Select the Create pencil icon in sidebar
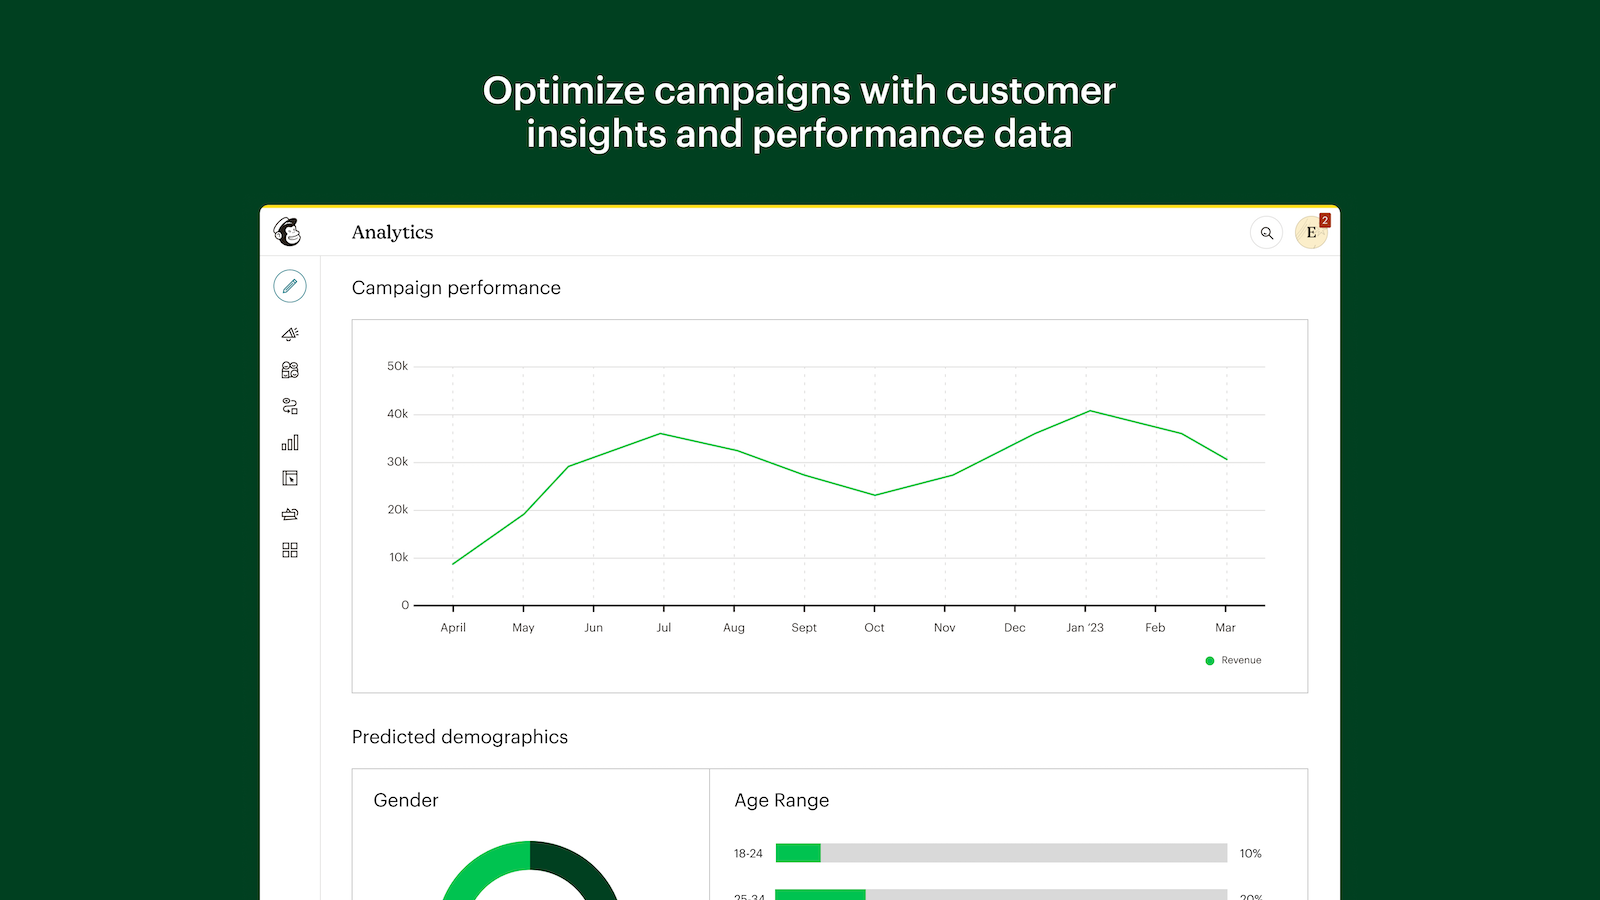 coord(290,286)
